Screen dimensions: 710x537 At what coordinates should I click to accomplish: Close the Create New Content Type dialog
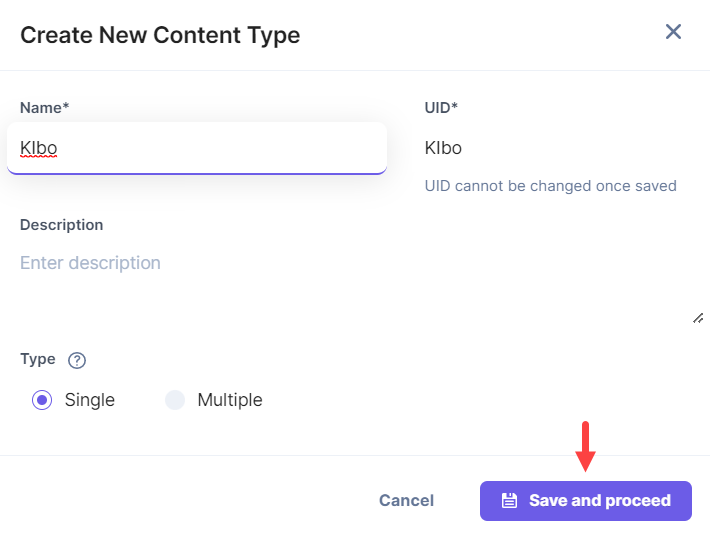pos(673,32)
